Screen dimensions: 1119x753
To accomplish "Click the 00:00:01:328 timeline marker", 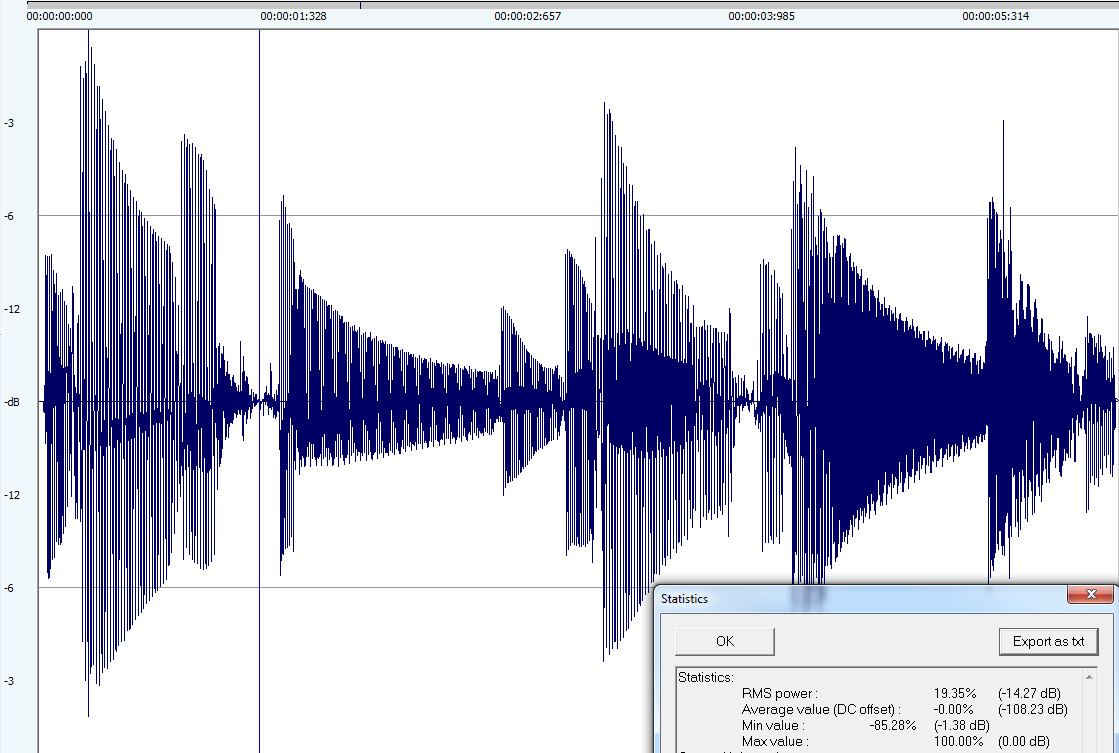I will [x=293, y=17].
